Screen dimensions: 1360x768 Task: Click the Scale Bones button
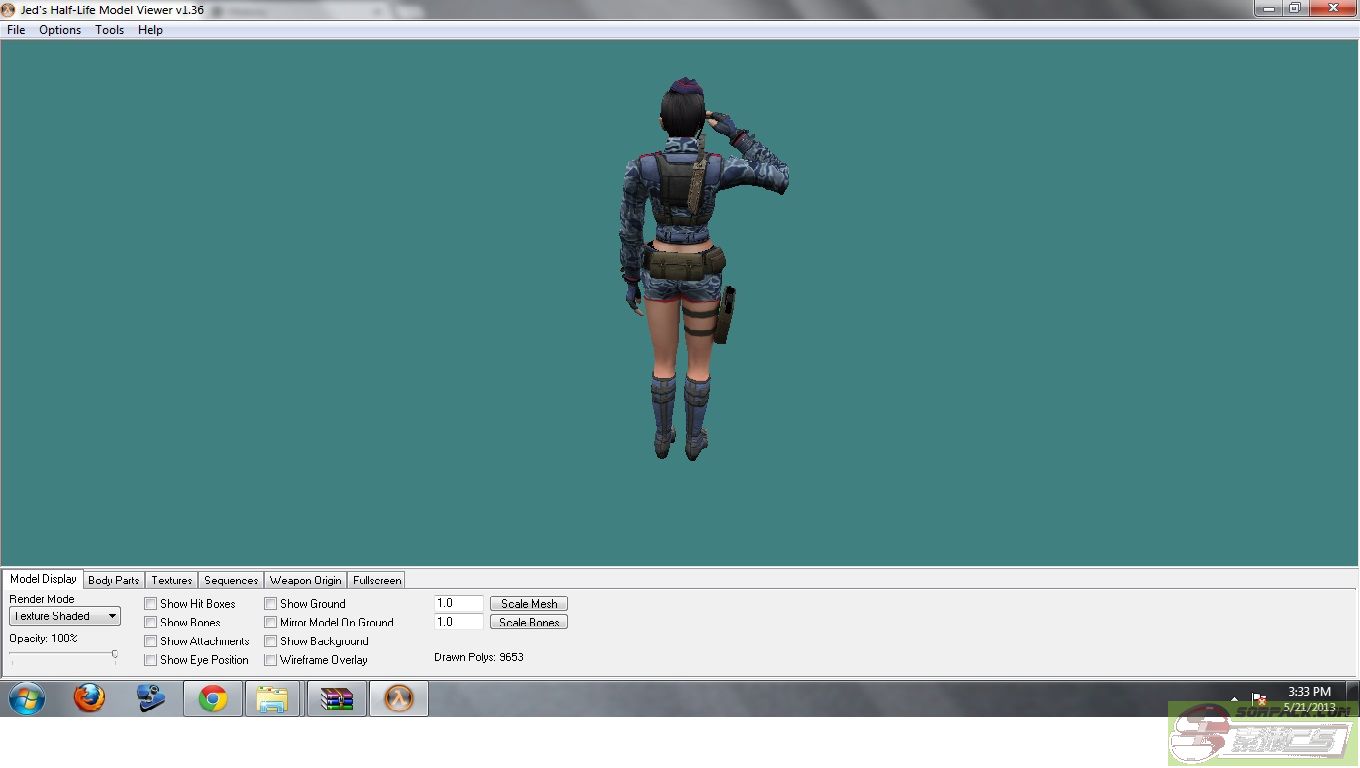click(x=529, y=622)
